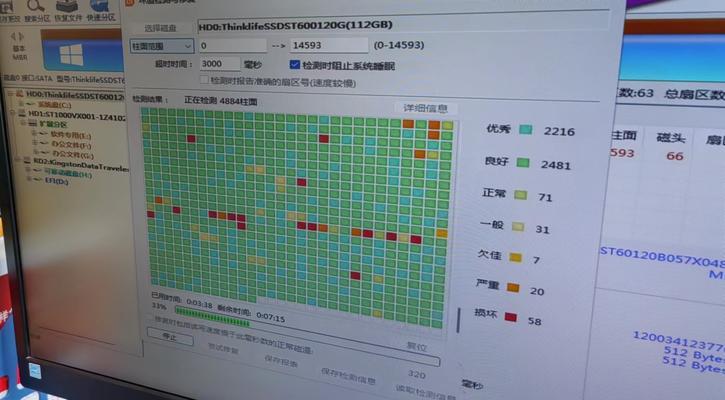Click the 停止 button
Screen dimensions: 725x400
tap(170, 337)
